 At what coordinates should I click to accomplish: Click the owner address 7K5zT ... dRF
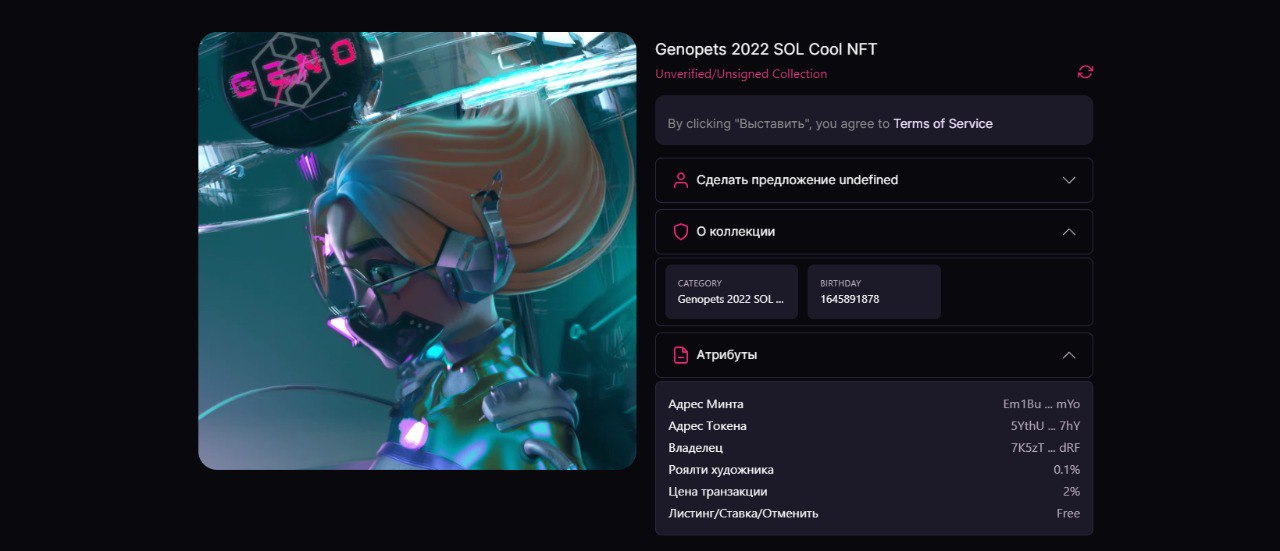click(x=1045, y=448)
